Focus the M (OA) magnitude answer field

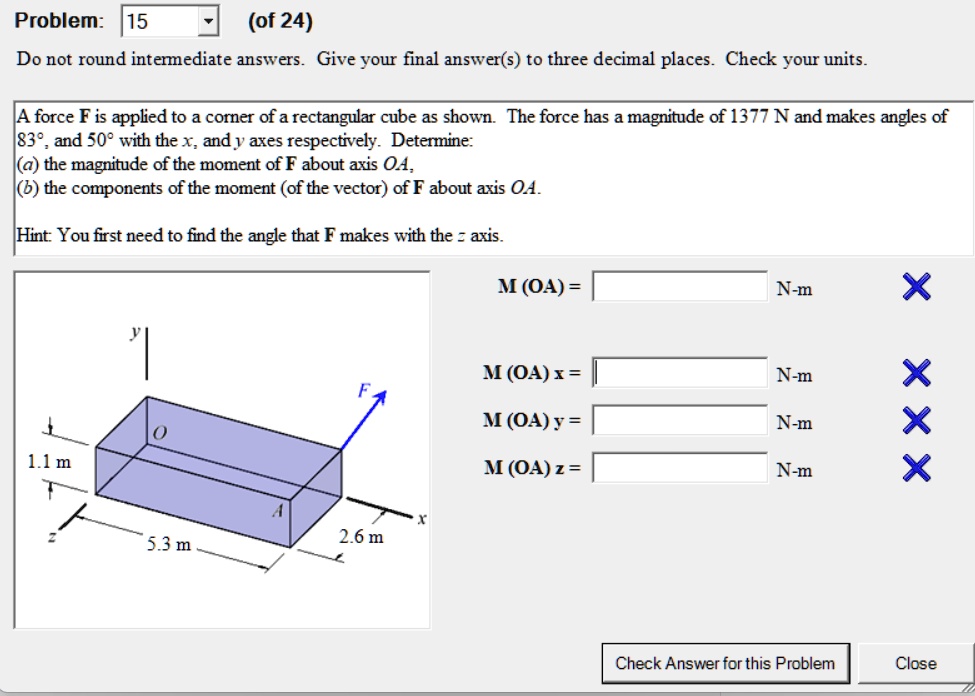680,287
